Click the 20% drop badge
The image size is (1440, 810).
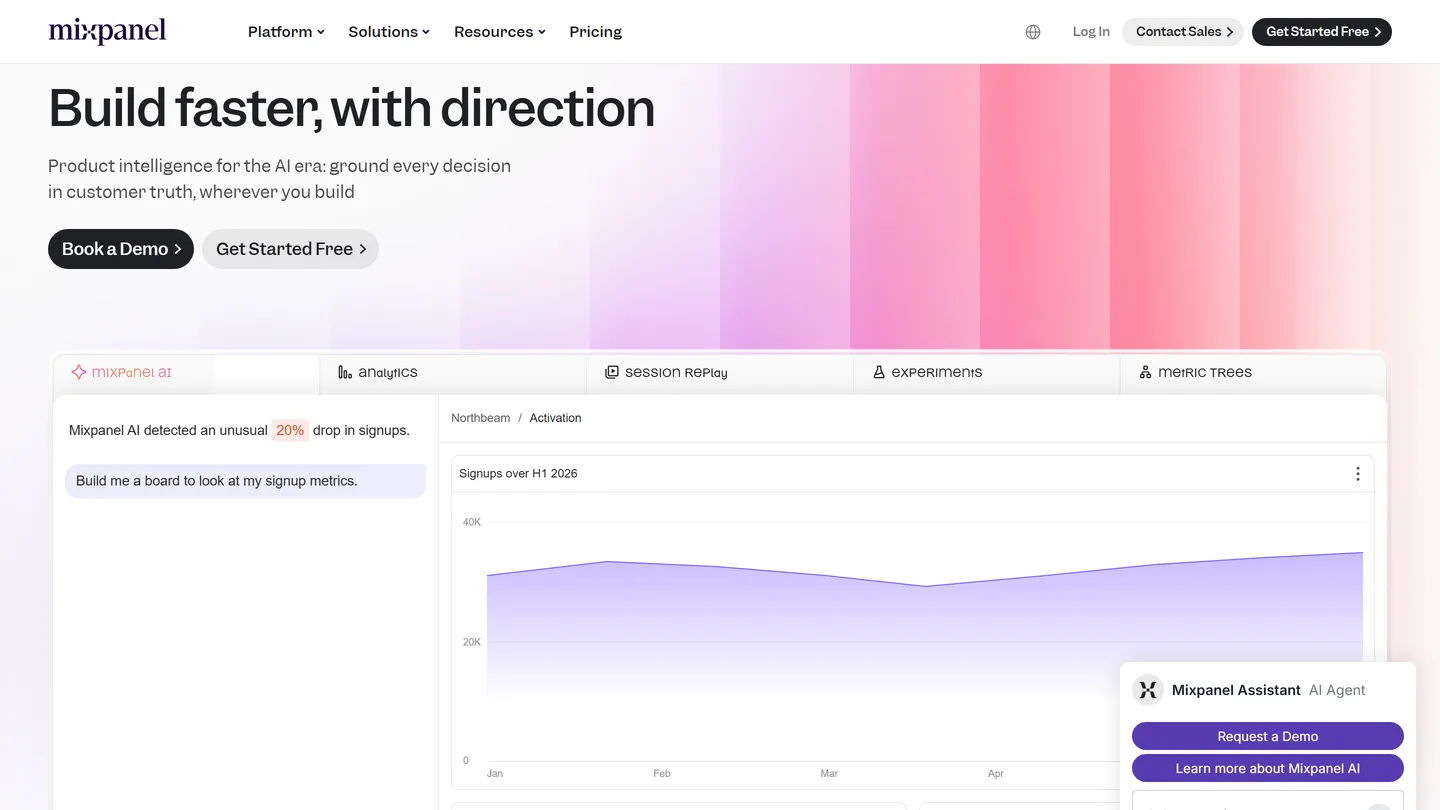[x=290, y=430]
